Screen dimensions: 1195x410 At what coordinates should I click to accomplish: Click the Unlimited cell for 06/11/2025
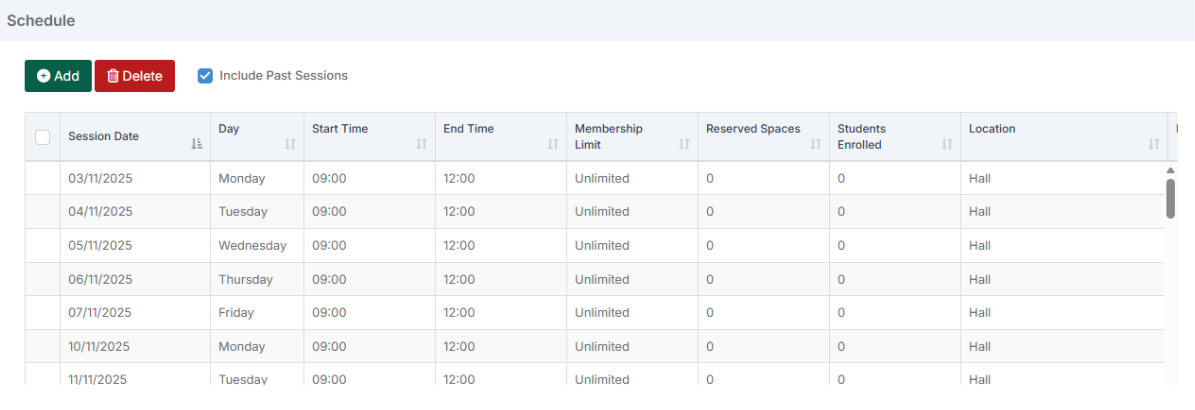(602, 279)
